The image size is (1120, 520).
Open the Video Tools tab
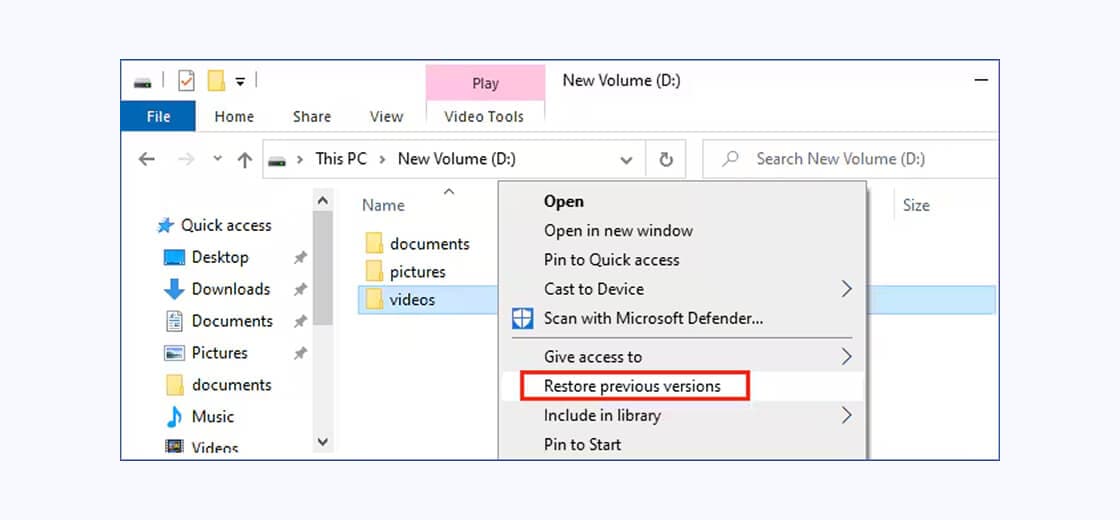coord(484,116)
